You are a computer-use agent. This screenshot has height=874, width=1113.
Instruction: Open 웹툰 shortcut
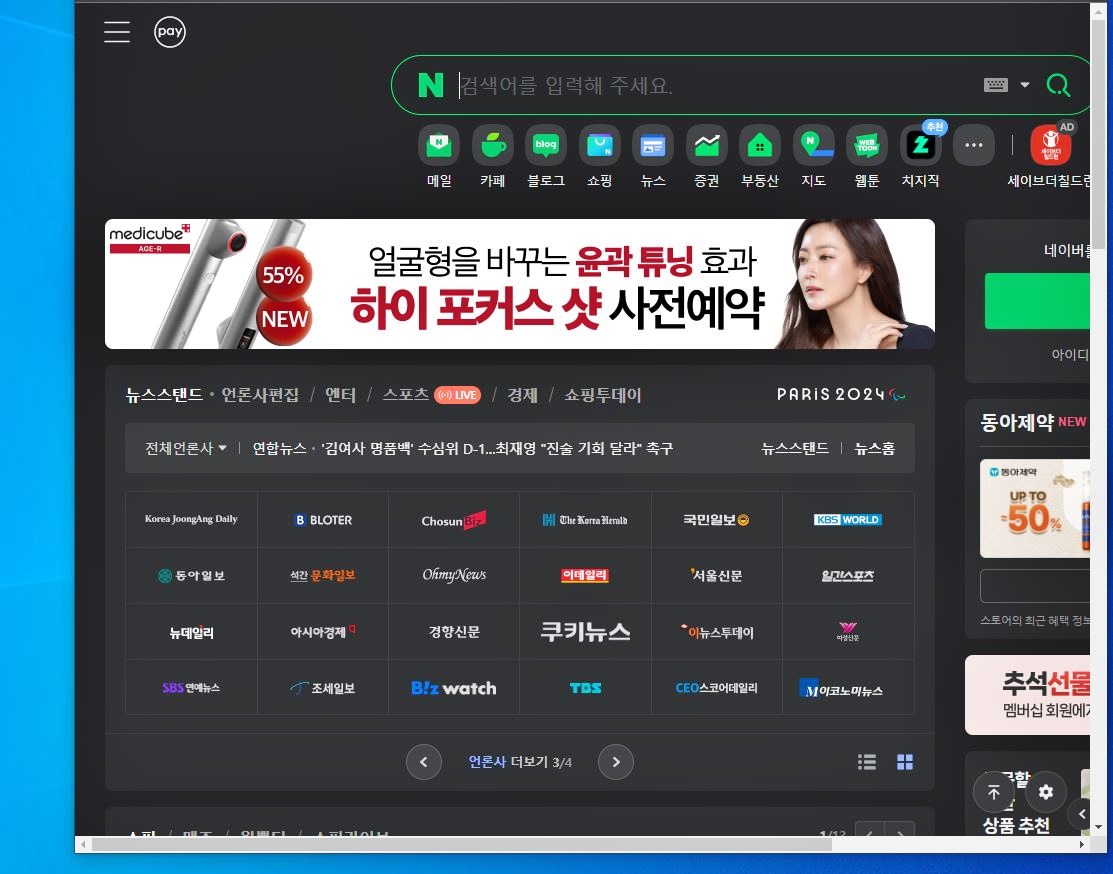pyautogui.click(x=867, y=156)
